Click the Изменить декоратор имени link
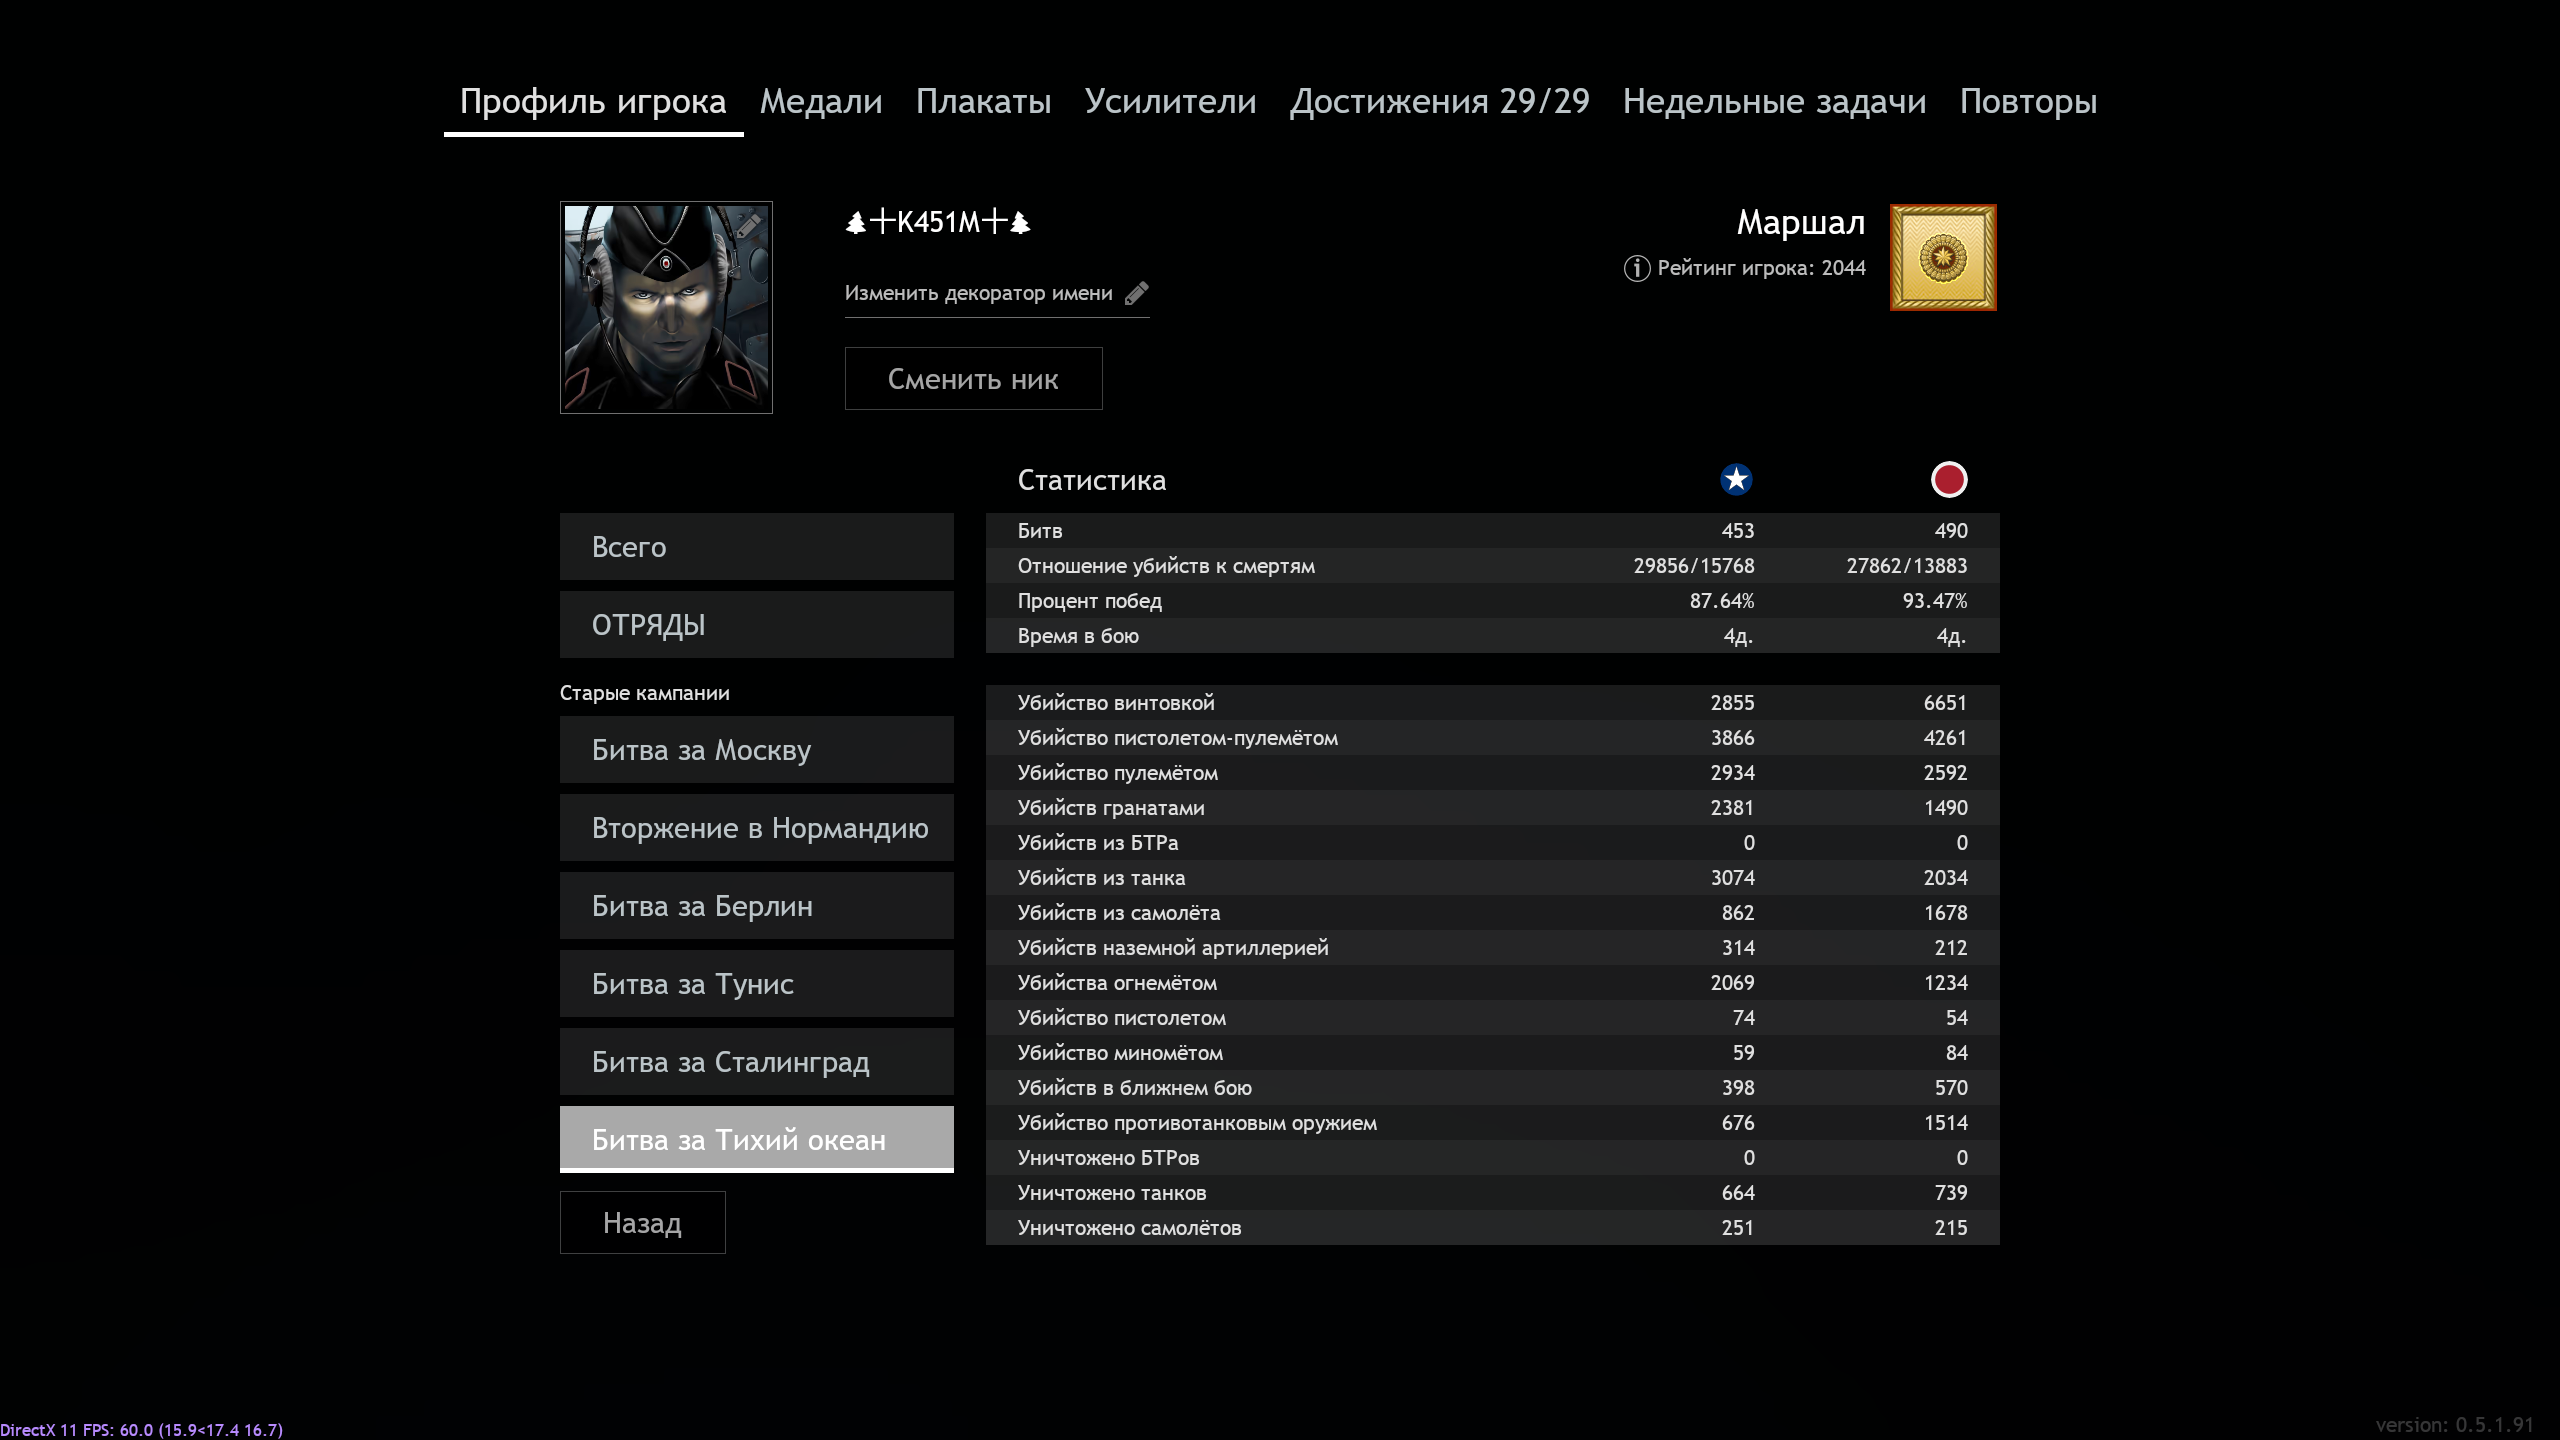Screen dimensions: 2560x1440 [978, 293]
